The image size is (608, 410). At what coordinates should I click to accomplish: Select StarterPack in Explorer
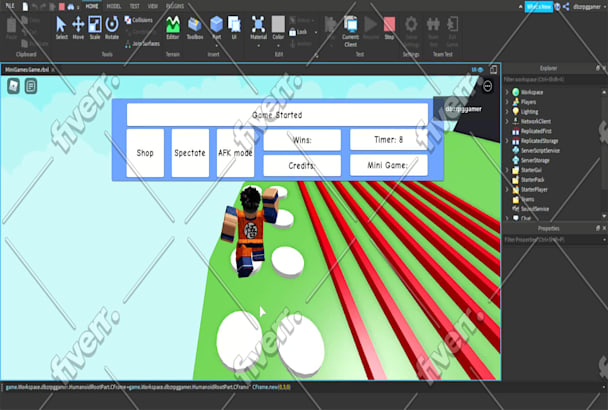tap(528, 180)
